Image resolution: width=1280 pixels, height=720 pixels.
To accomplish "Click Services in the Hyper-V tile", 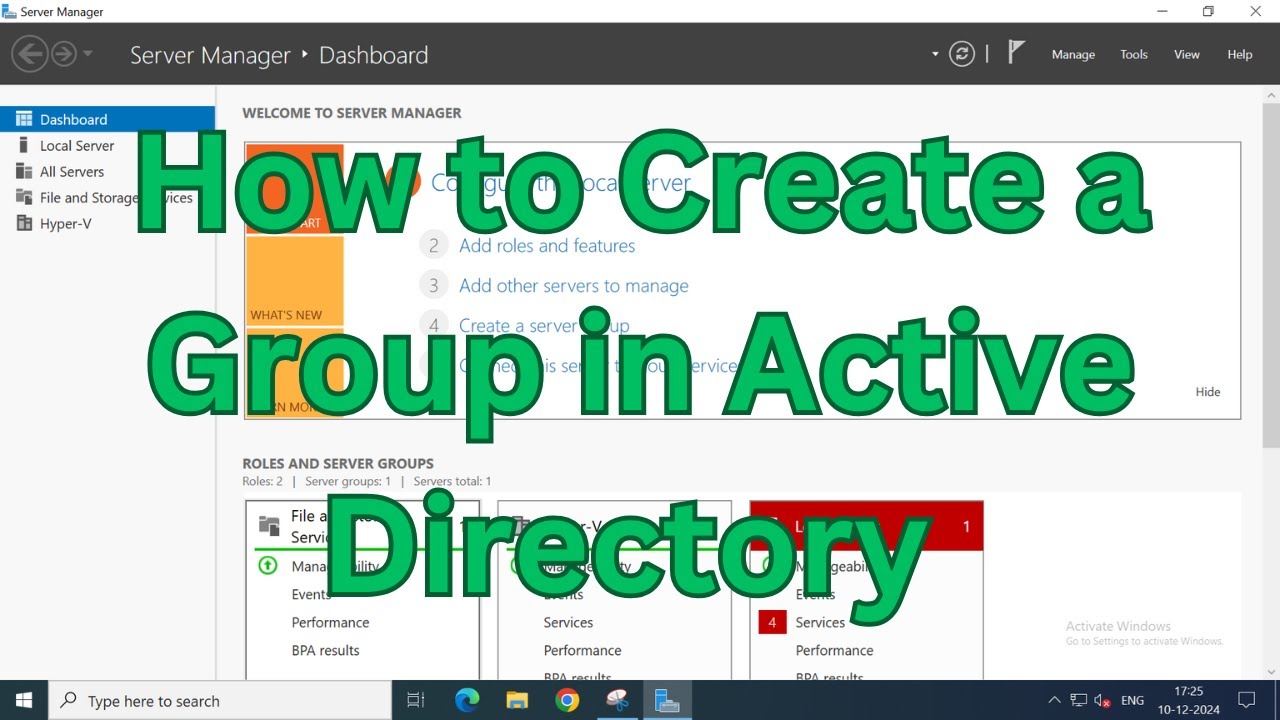I will click(568, 622).
